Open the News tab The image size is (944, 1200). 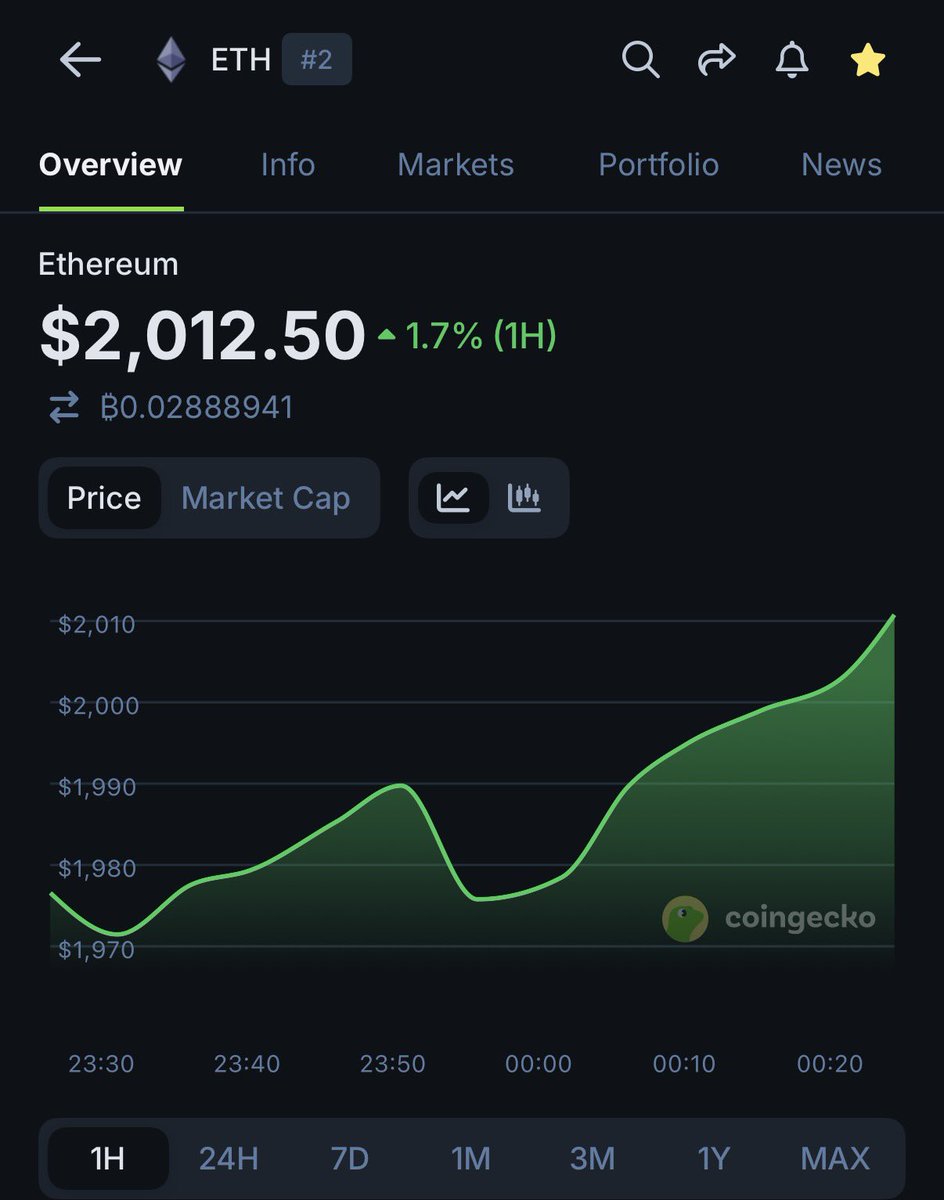841,164
